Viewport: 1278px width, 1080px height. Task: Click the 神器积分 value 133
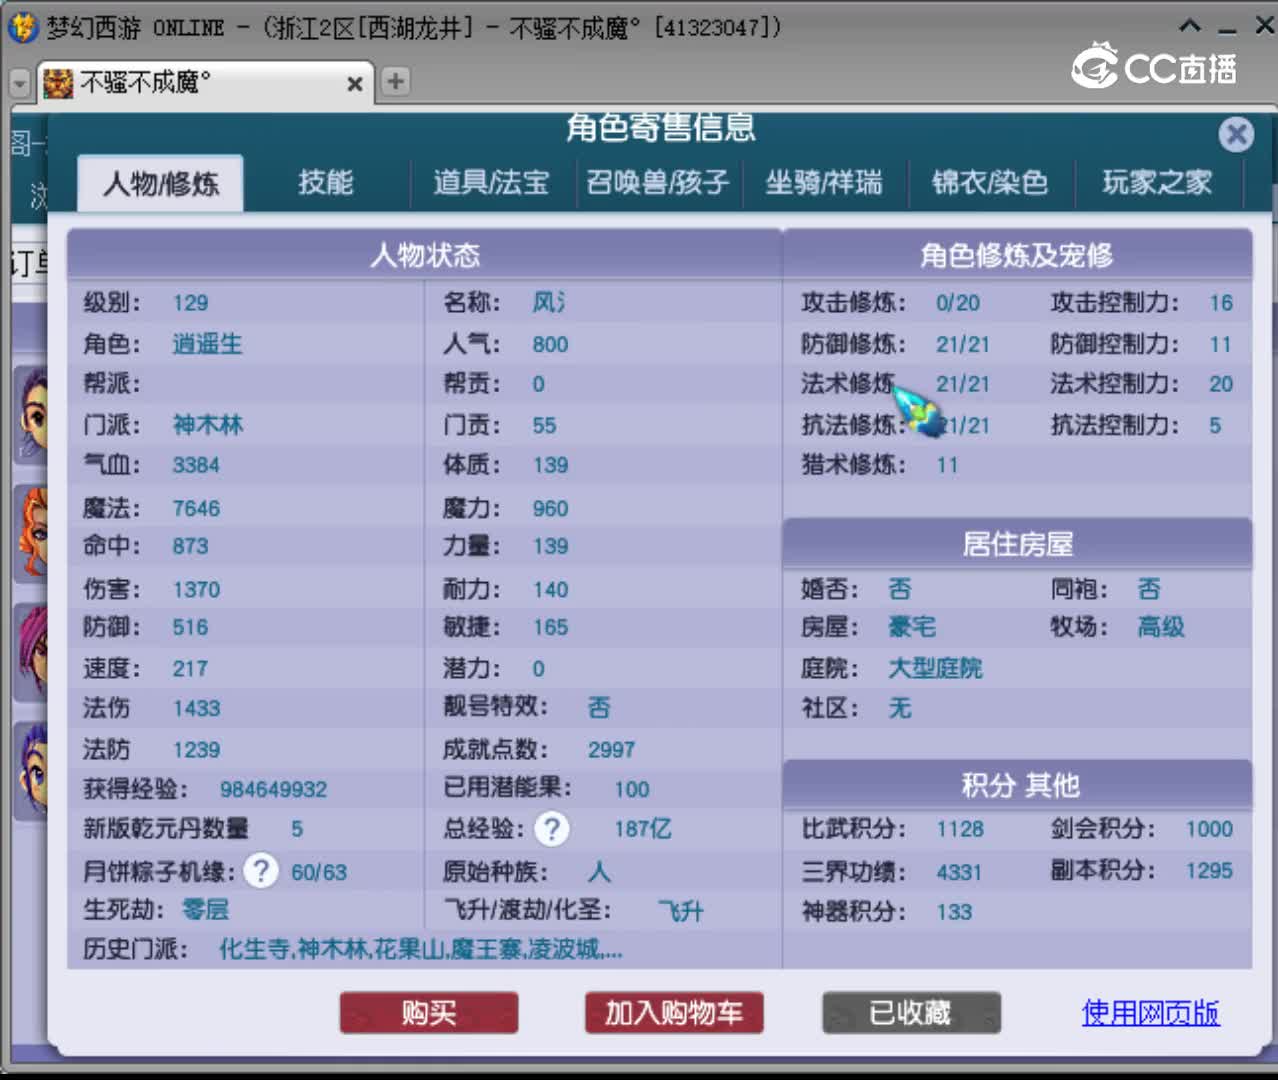point(954,912)
